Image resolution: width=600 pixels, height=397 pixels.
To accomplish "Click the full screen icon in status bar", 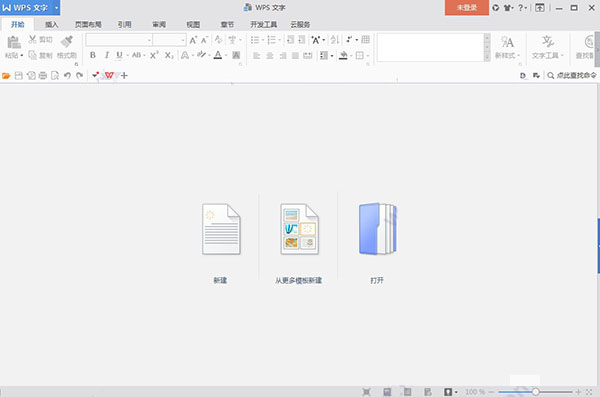I will (366, 392).
